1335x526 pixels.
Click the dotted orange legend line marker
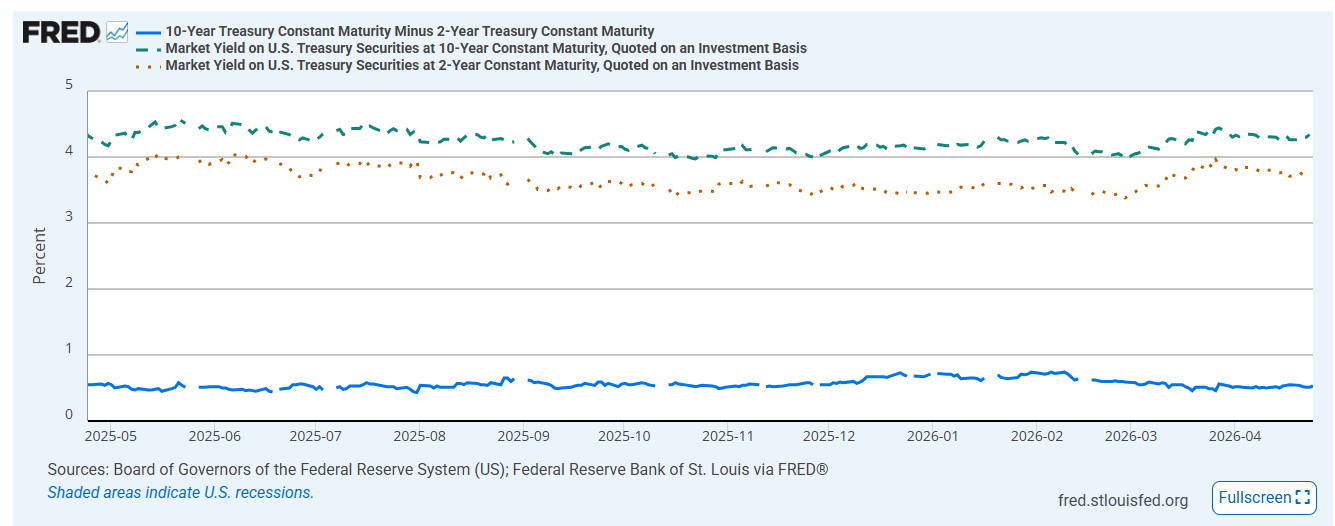[148, 66]
